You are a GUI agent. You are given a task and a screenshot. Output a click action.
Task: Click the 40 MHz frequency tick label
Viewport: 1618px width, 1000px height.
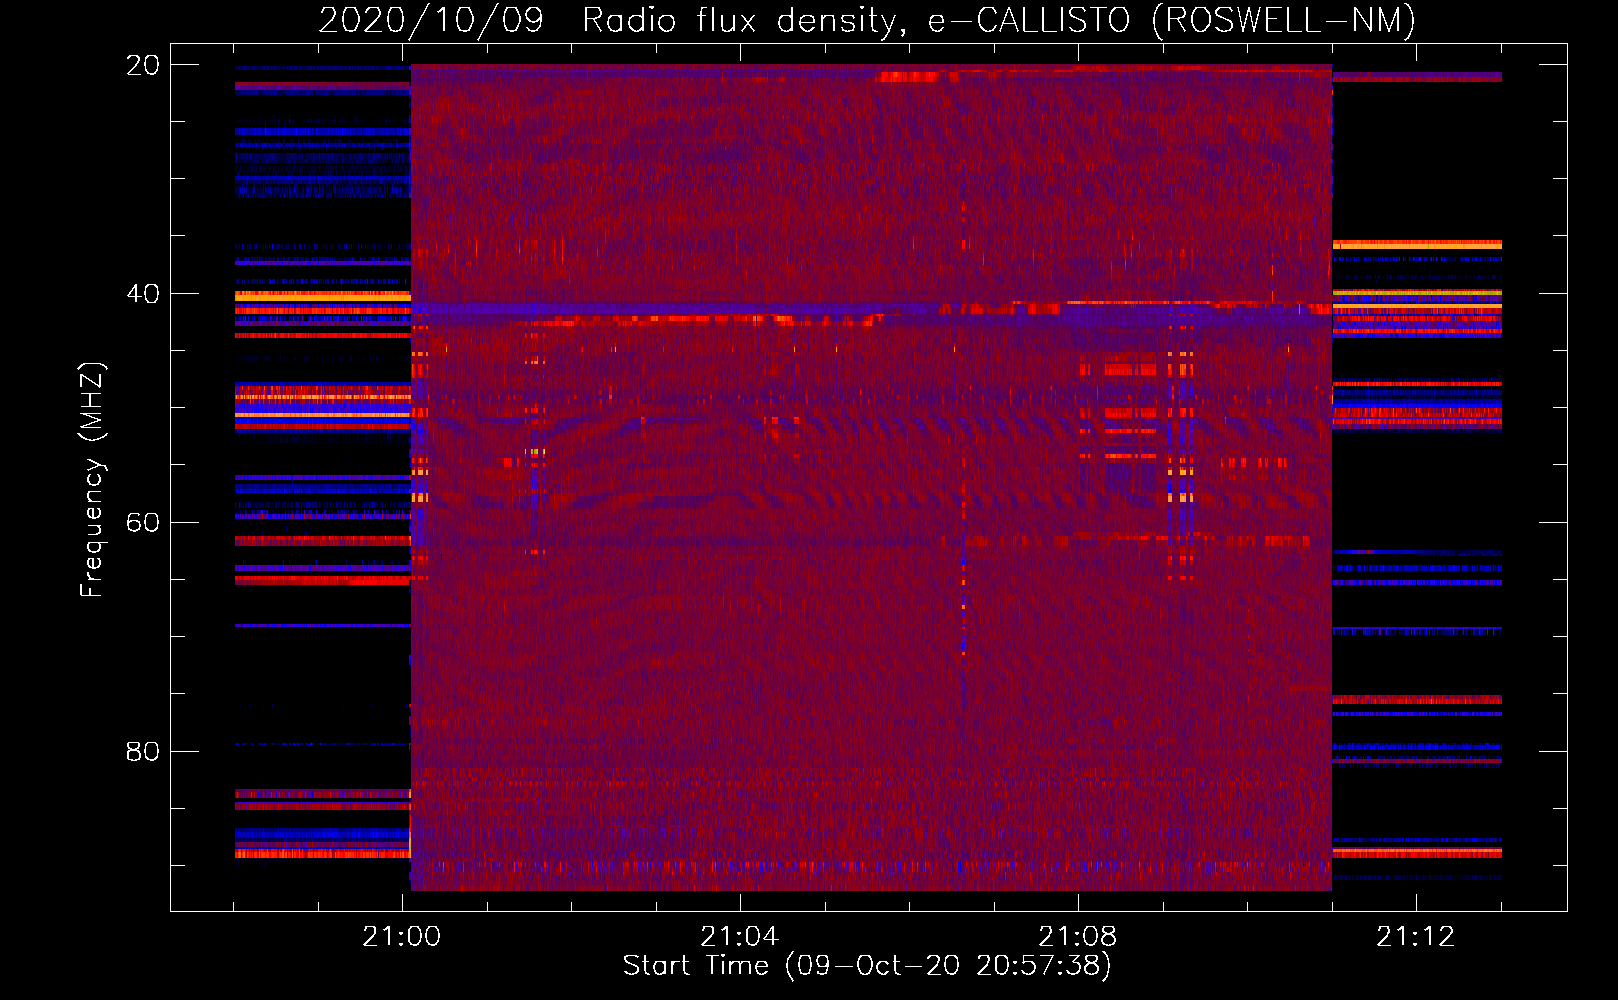(143, 294)
